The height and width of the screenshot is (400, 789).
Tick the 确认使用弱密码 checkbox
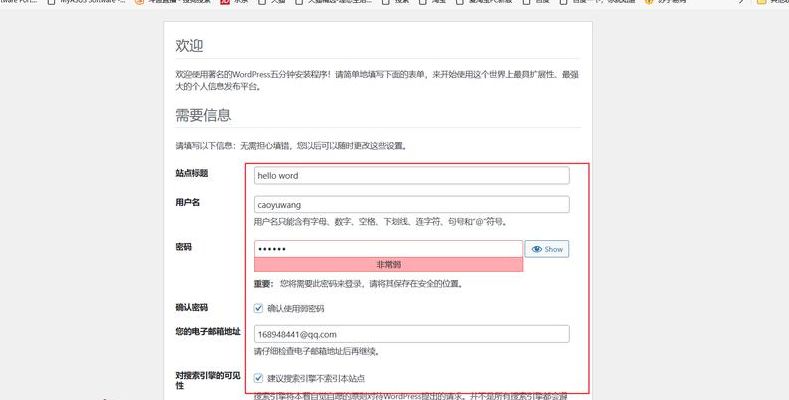pos(258,308)
